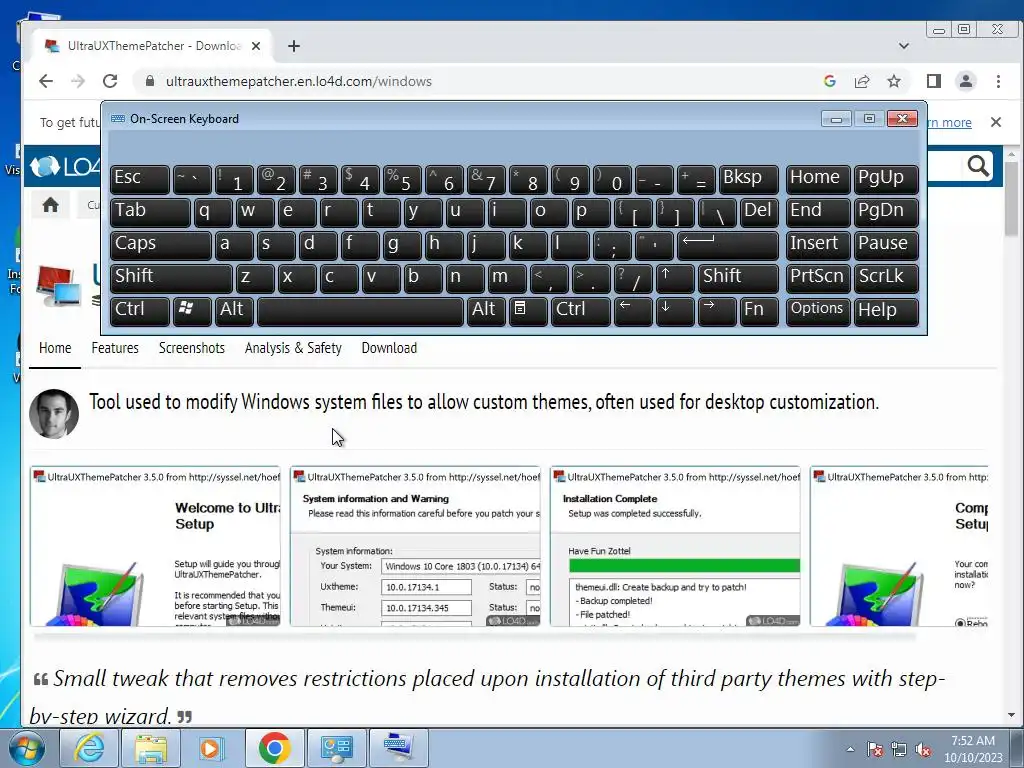Click the left arrow key on keyboard
The width and height of the screenshot is (1024, 768).
(x=633, y=310)
